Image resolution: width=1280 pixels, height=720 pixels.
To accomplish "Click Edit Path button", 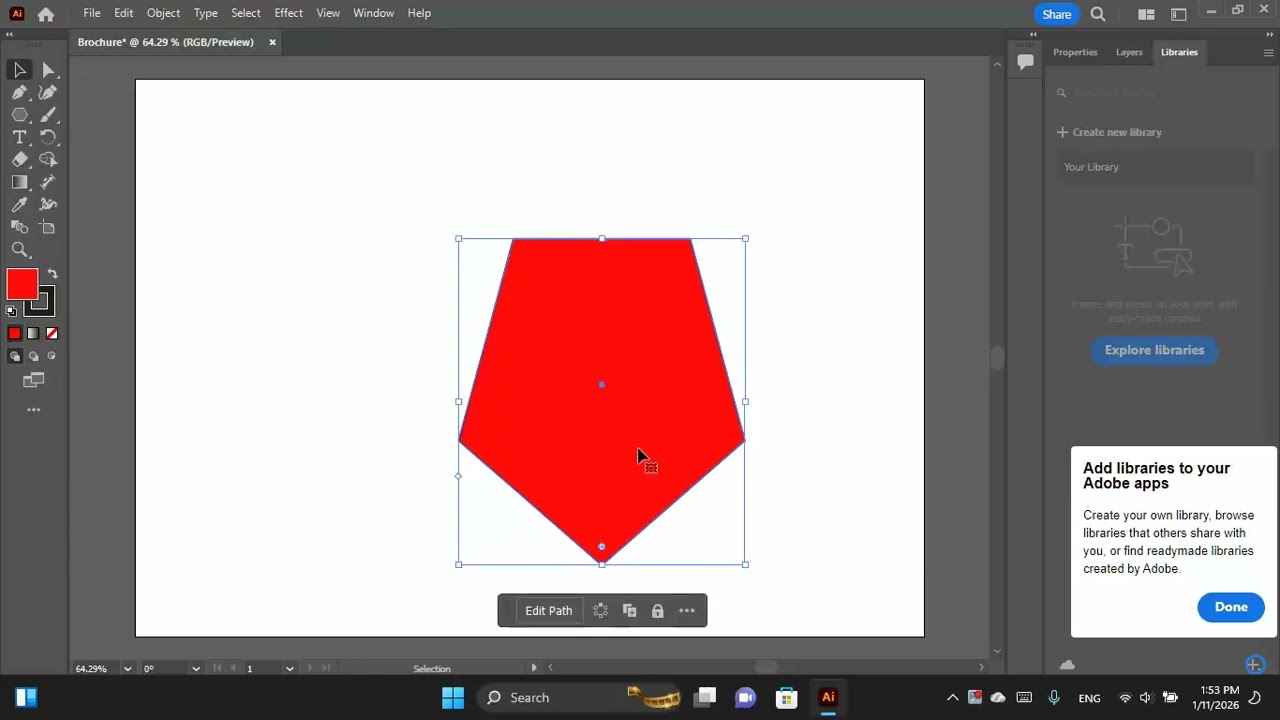I will click(x=549, y=611).
